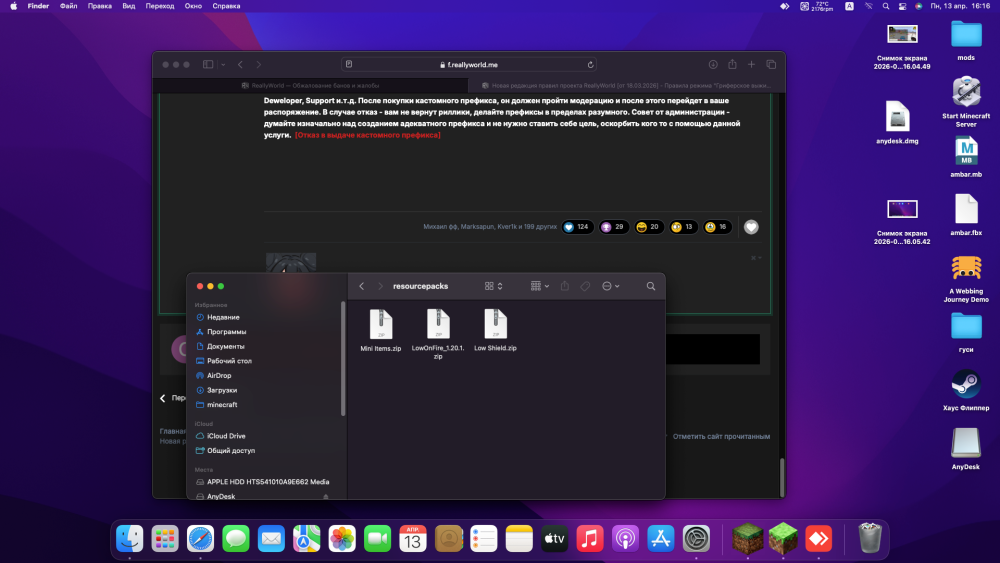Open Safari from the Dock
1000x563 pixels.
point(200,539)
